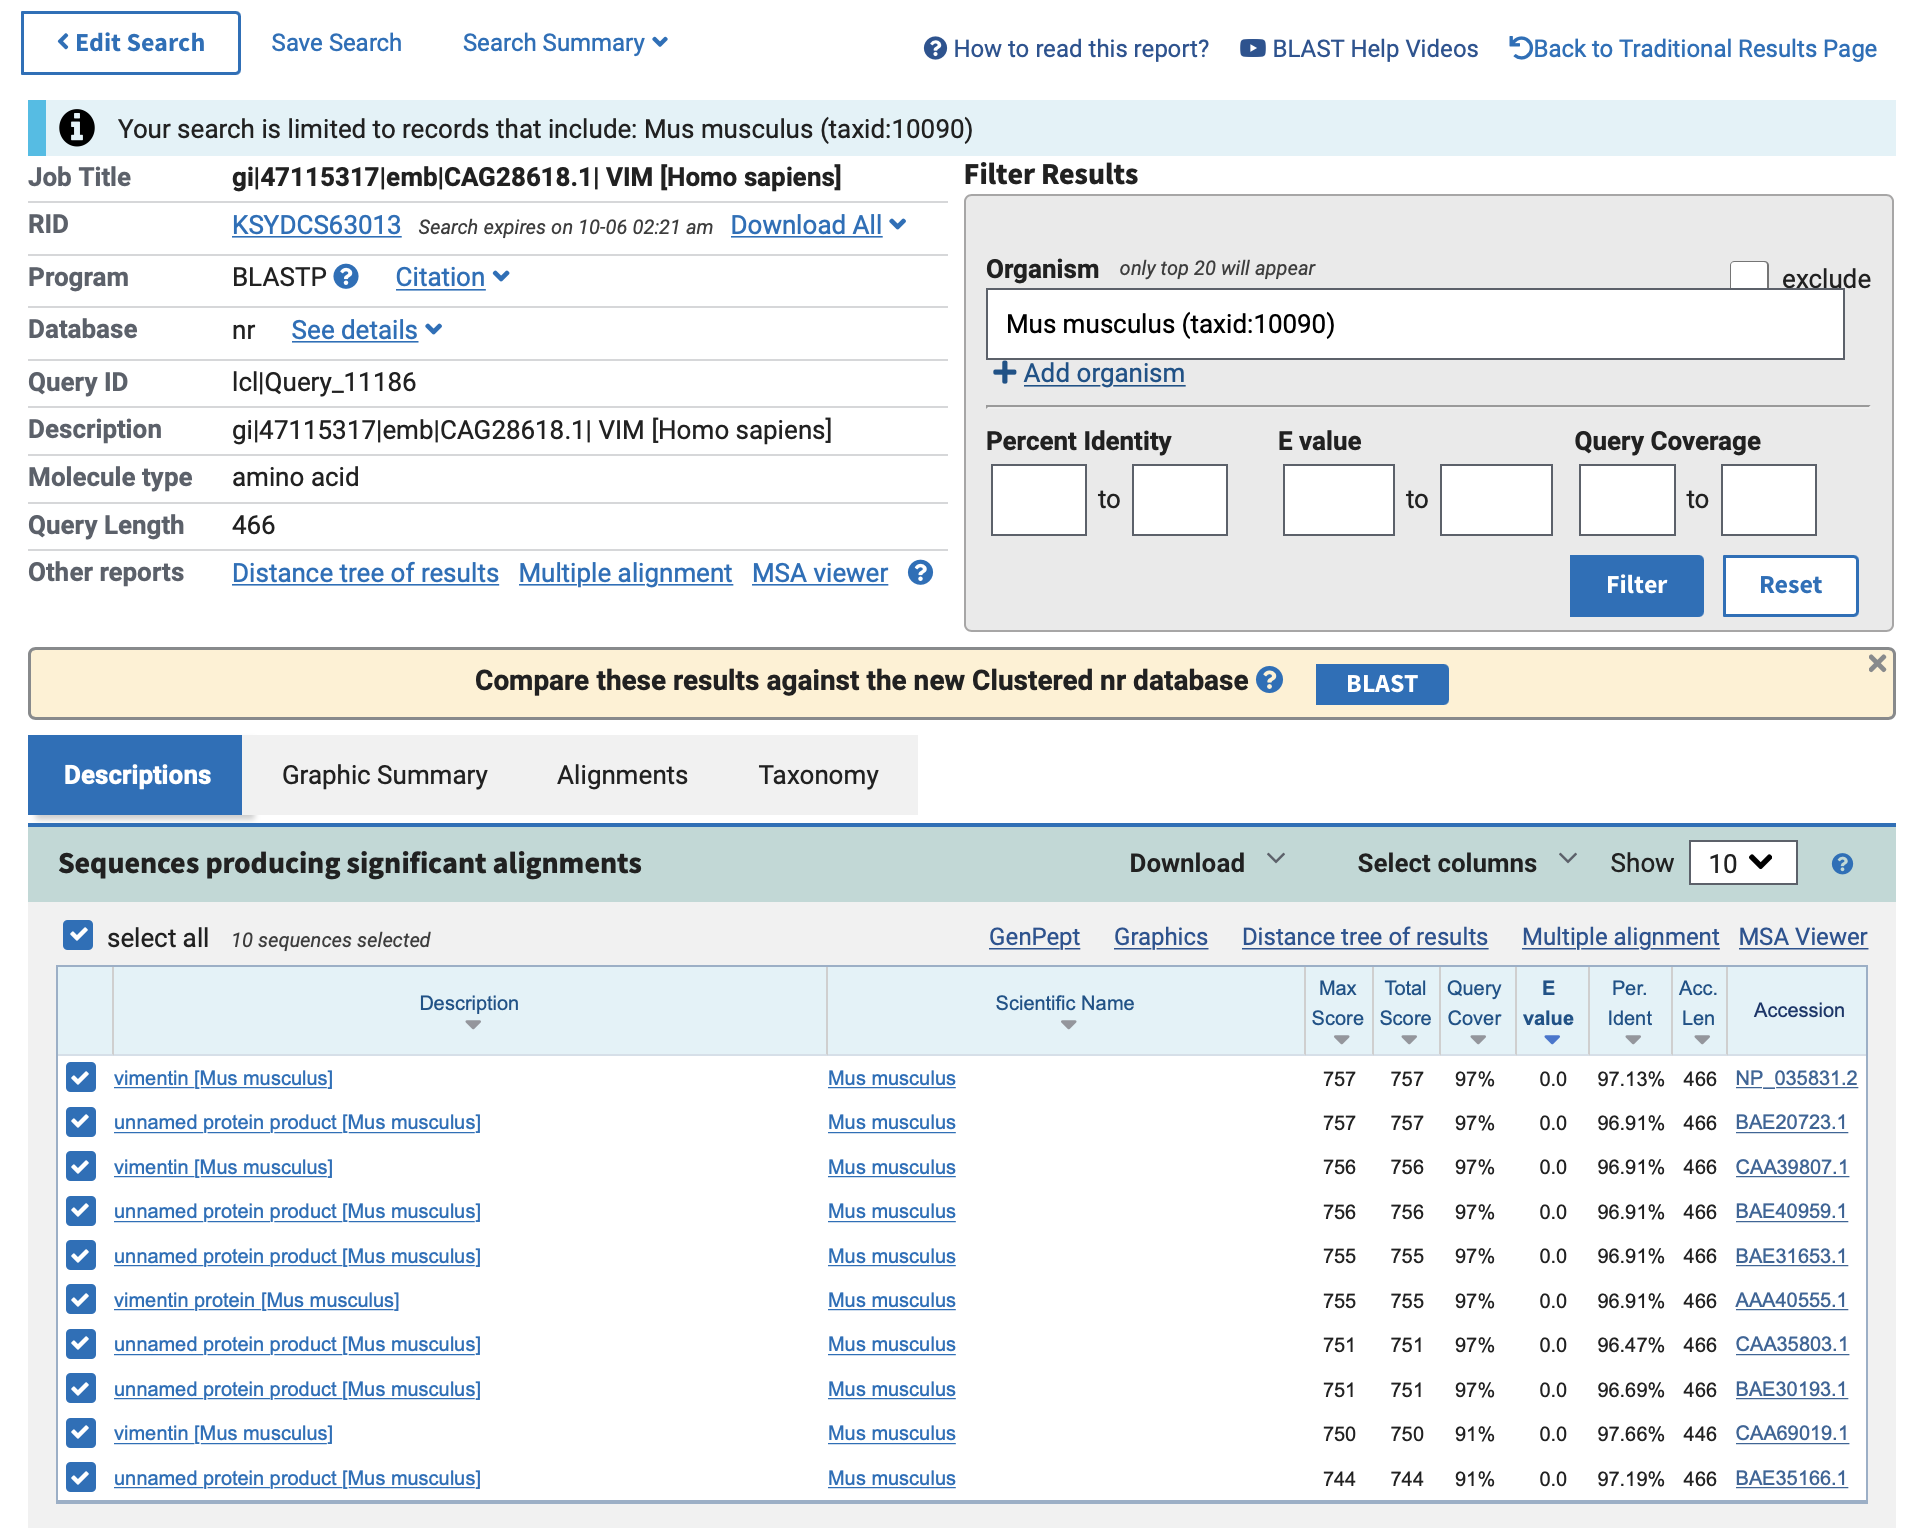The width and height of the screenshot is (1932, 1528).
Task: Uncheck the select all checkbox
Action: coord(78,936)
